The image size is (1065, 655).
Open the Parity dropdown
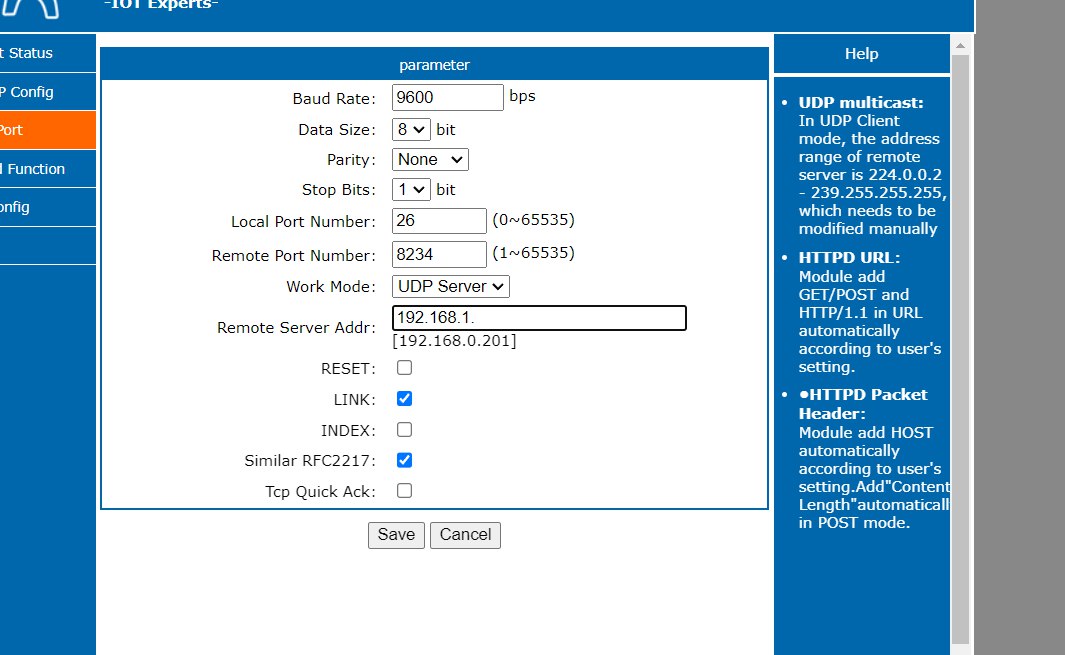pyautogui.click(x=430, y=160)
